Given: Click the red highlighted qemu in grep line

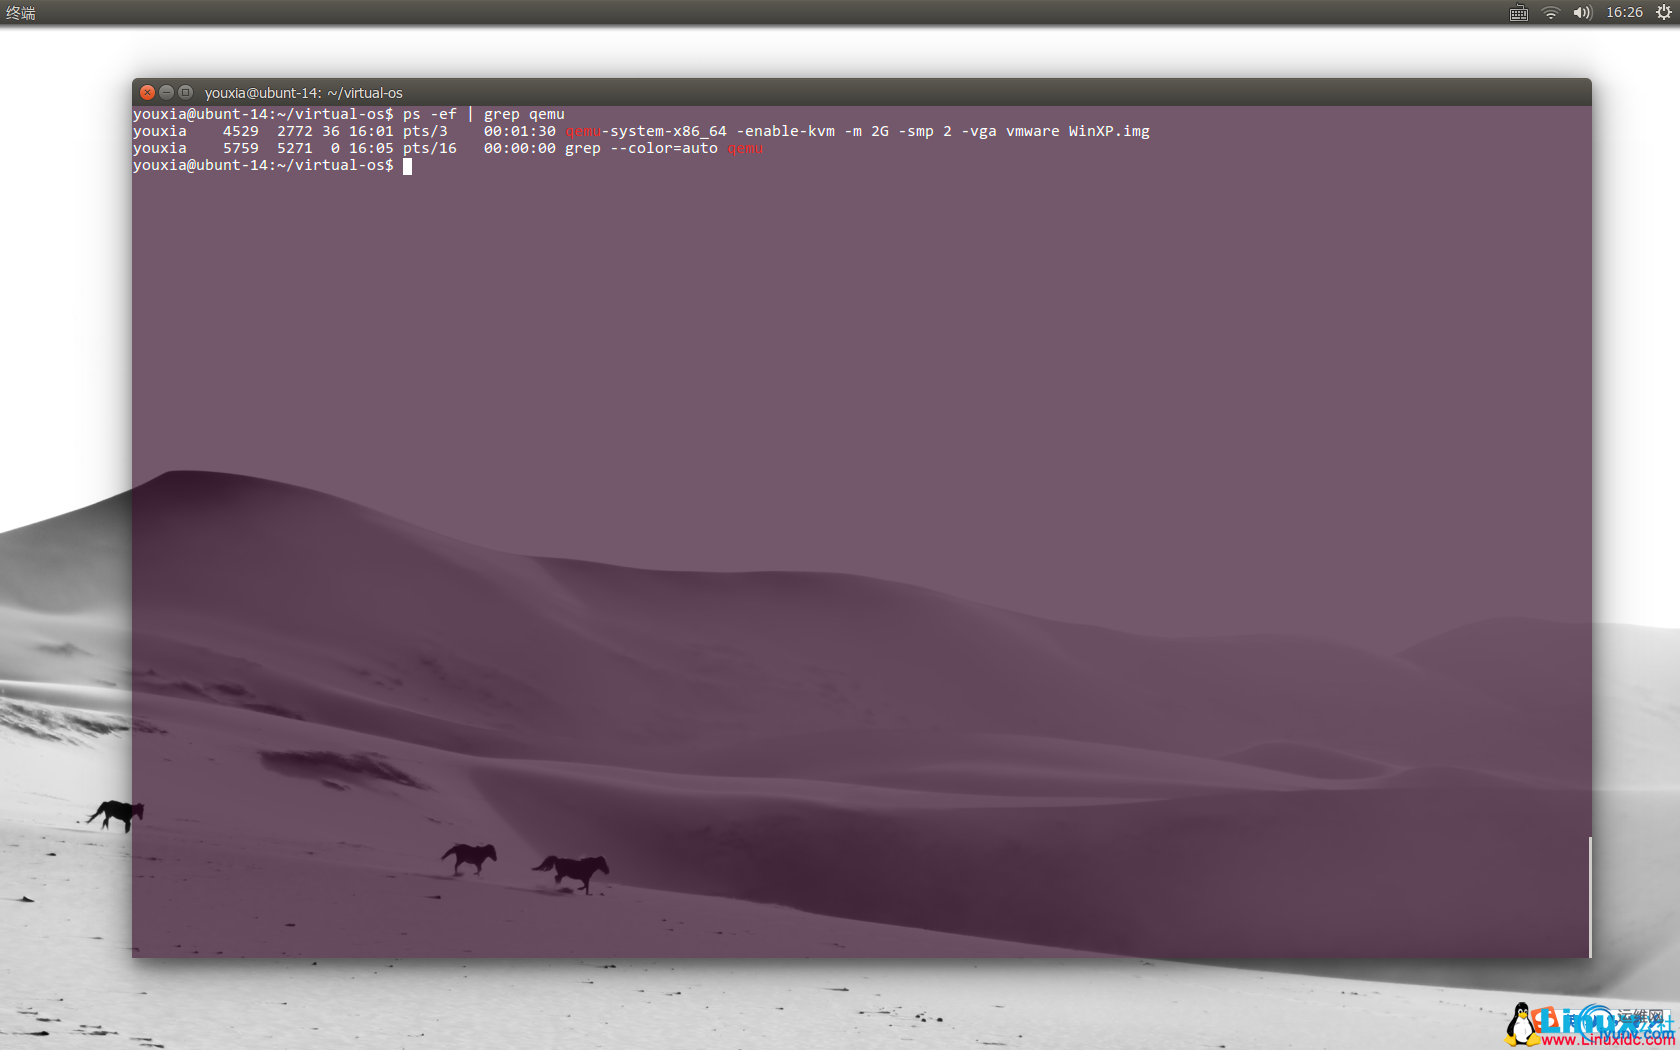Looking at the screenshot, I should (745, 149).
